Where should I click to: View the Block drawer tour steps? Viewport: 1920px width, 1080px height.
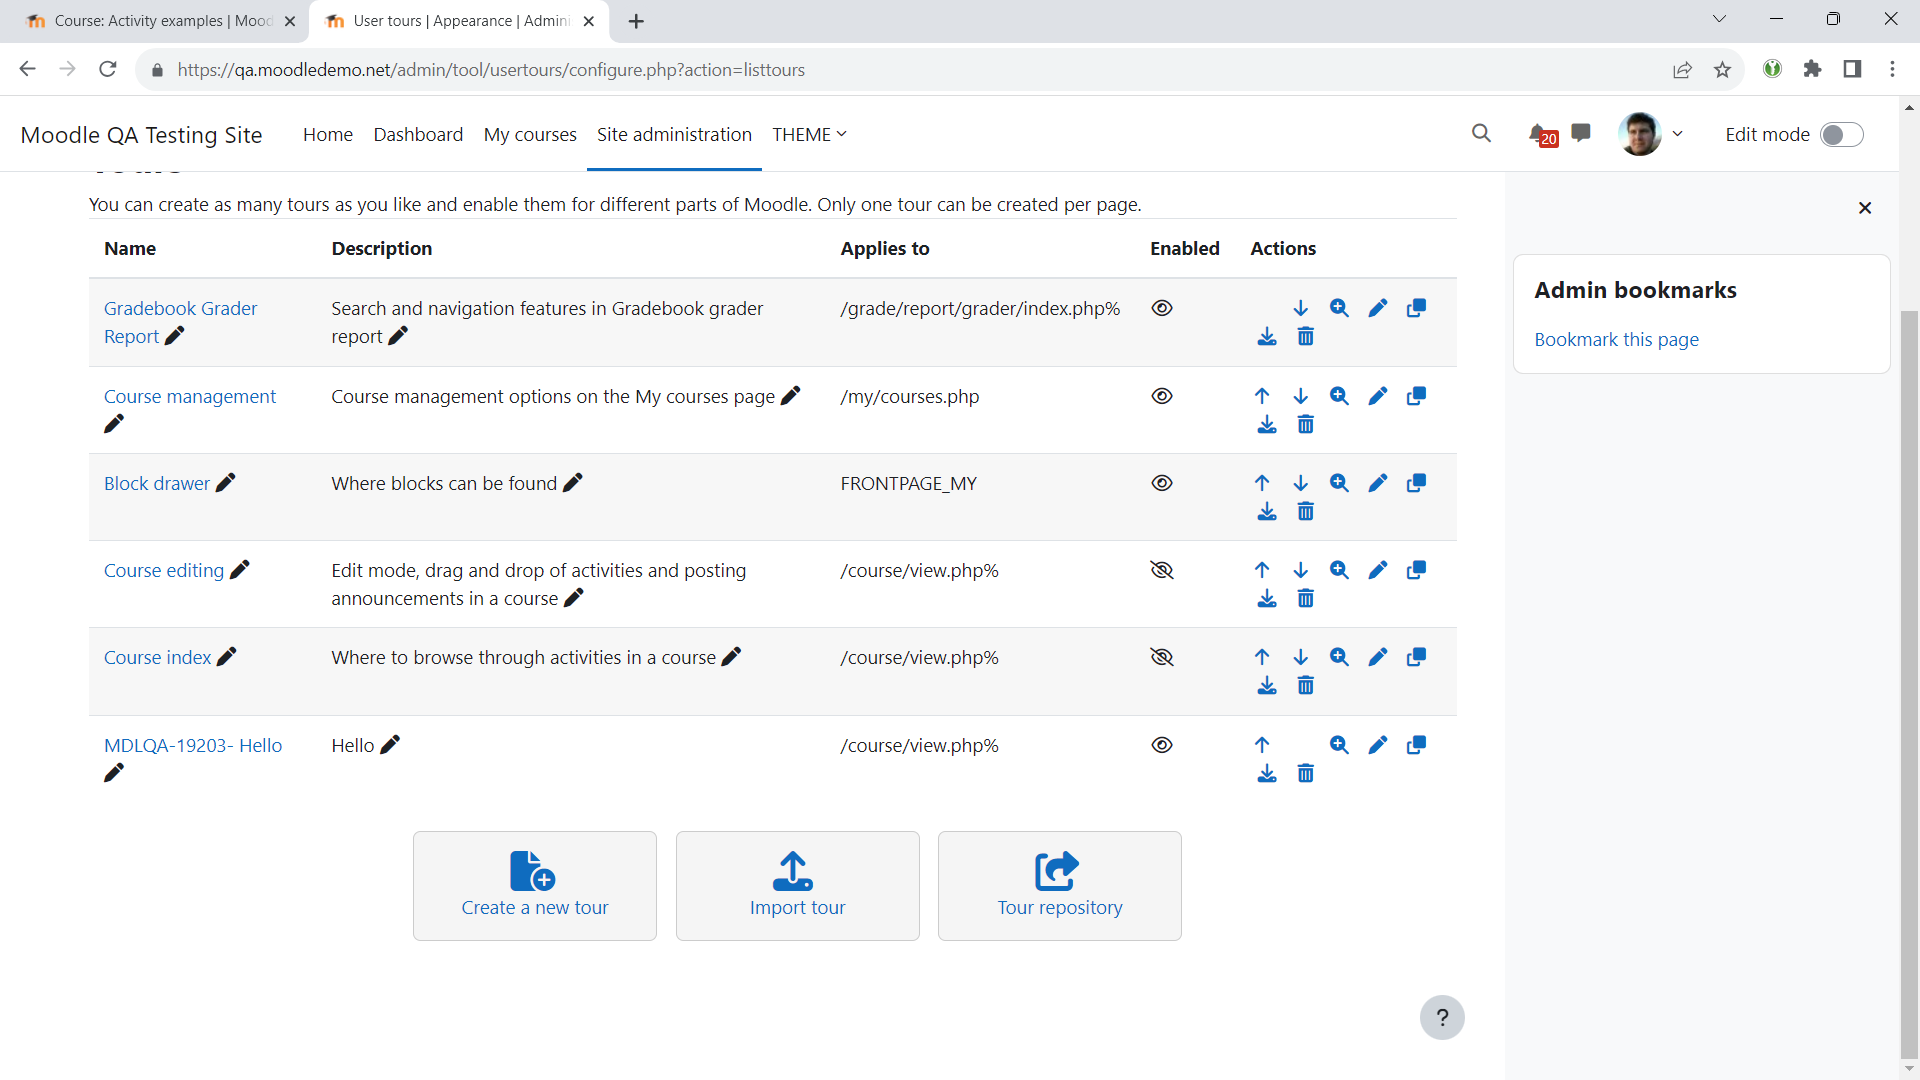point(1339,483)
